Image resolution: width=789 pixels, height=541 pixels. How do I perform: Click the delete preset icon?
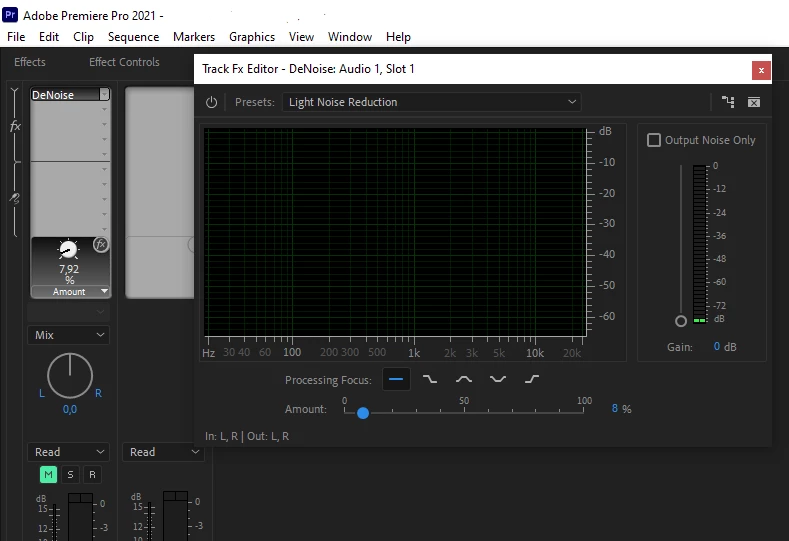pos(754,102)
